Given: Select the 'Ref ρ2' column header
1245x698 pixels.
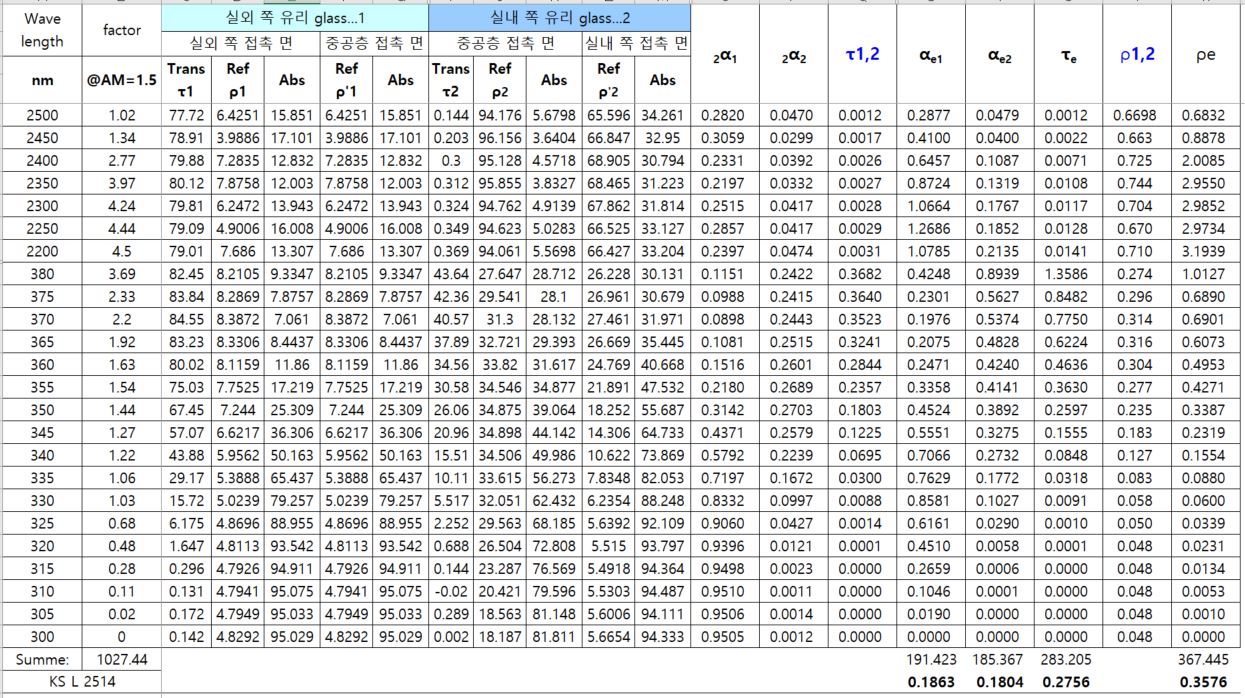Looking at the screenshot, I should [x=499, y=80].
